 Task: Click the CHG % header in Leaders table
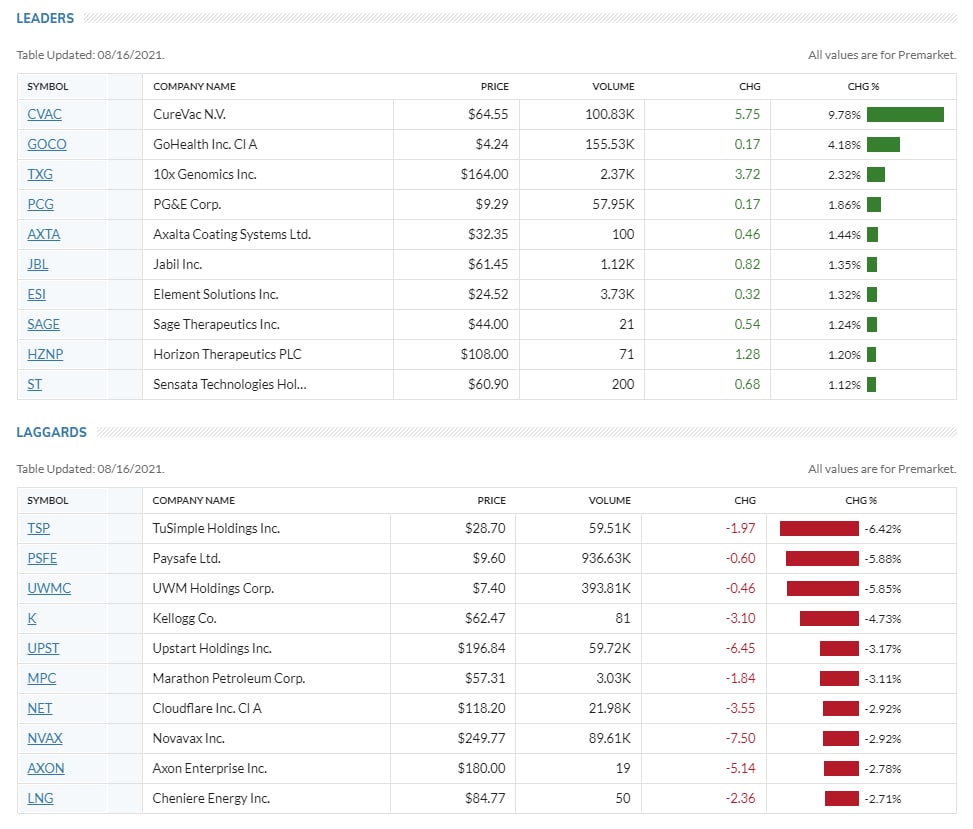(x=863, y=86)
